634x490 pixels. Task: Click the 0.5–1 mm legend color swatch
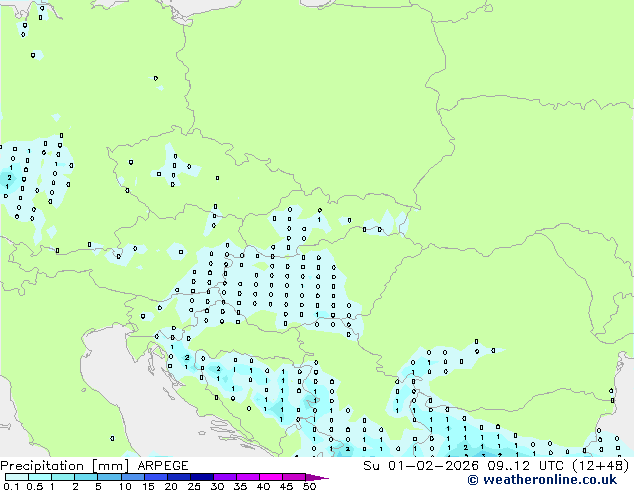pyautogui.click(x=40, y=477)
